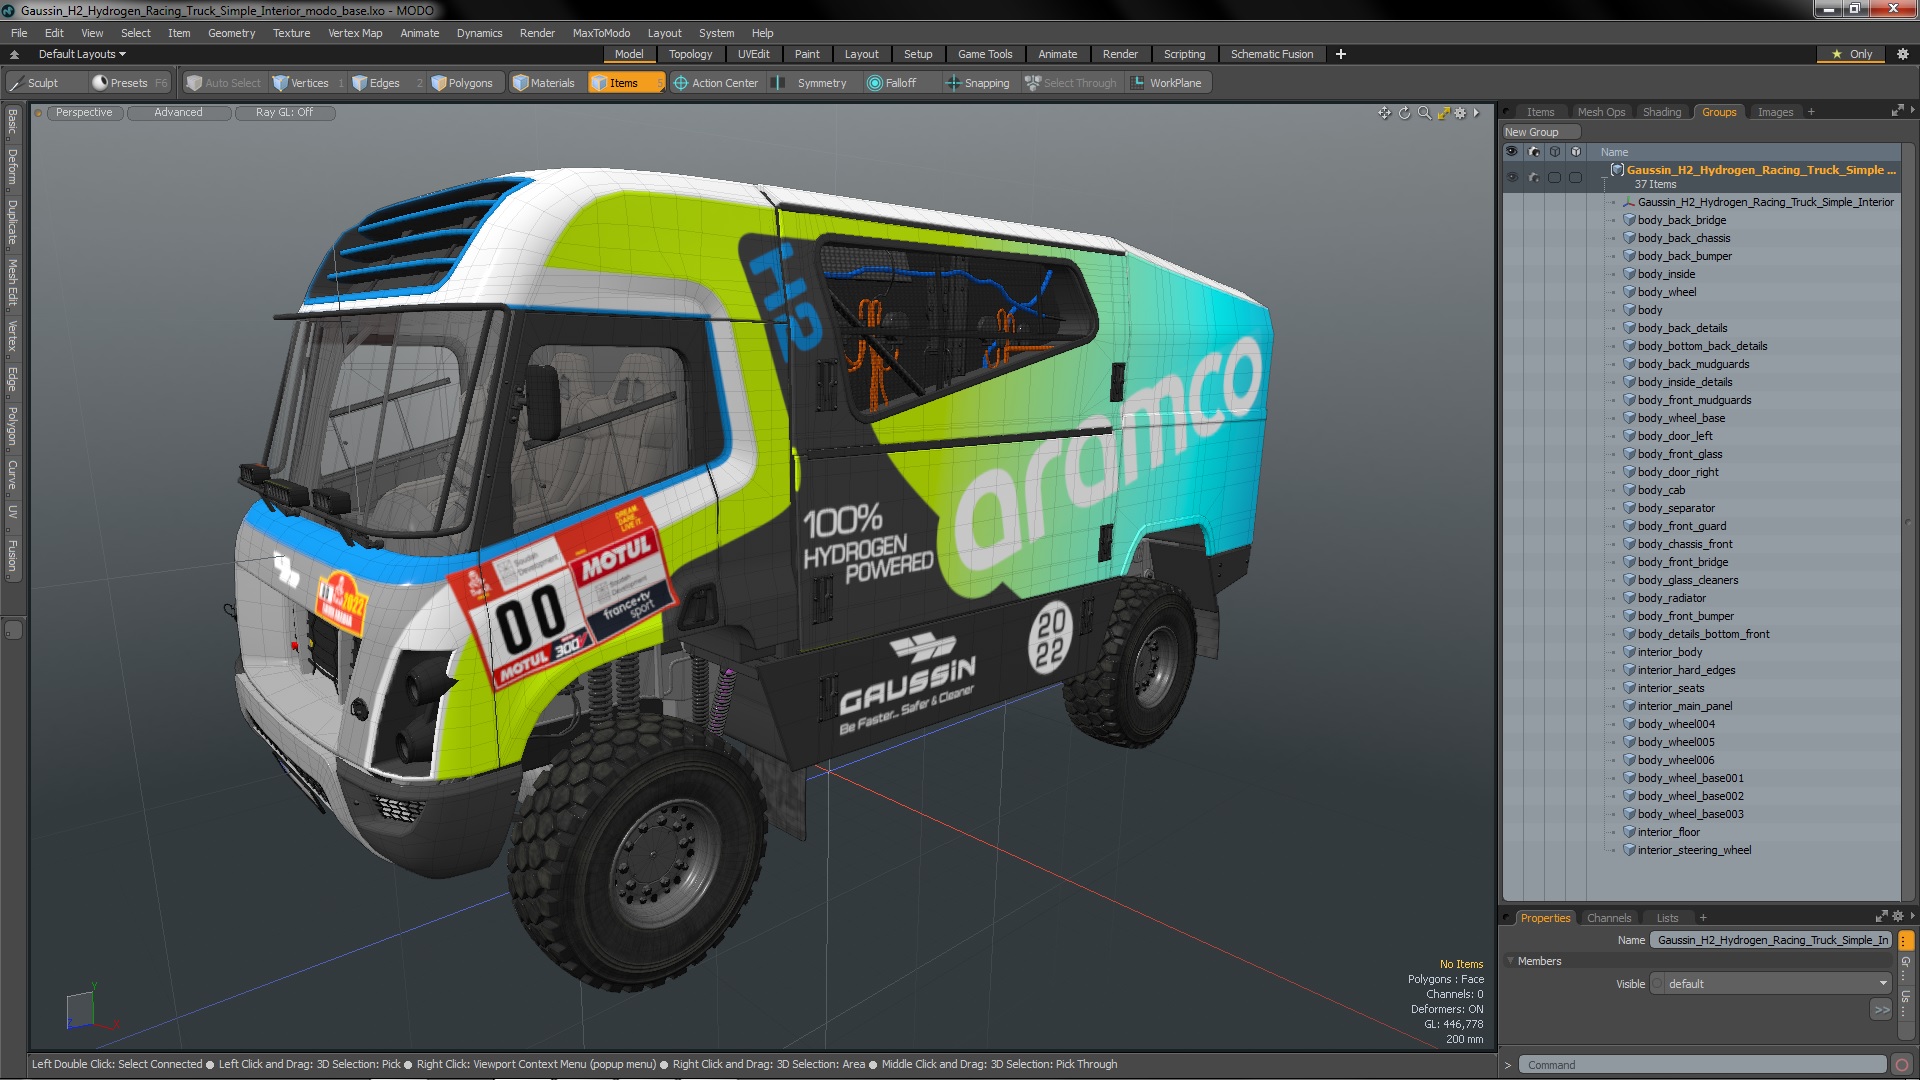This screenshot has width=1920, height=1080.
Task: Toggle visibility eye of the Gaussin_H2 group
Action: pos(1512,177)
